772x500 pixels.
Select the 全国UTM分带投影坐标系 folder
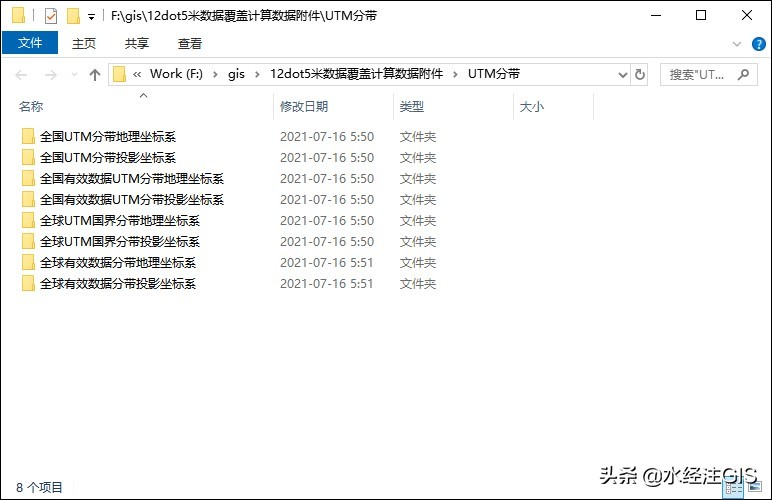(x=108, y=157)
